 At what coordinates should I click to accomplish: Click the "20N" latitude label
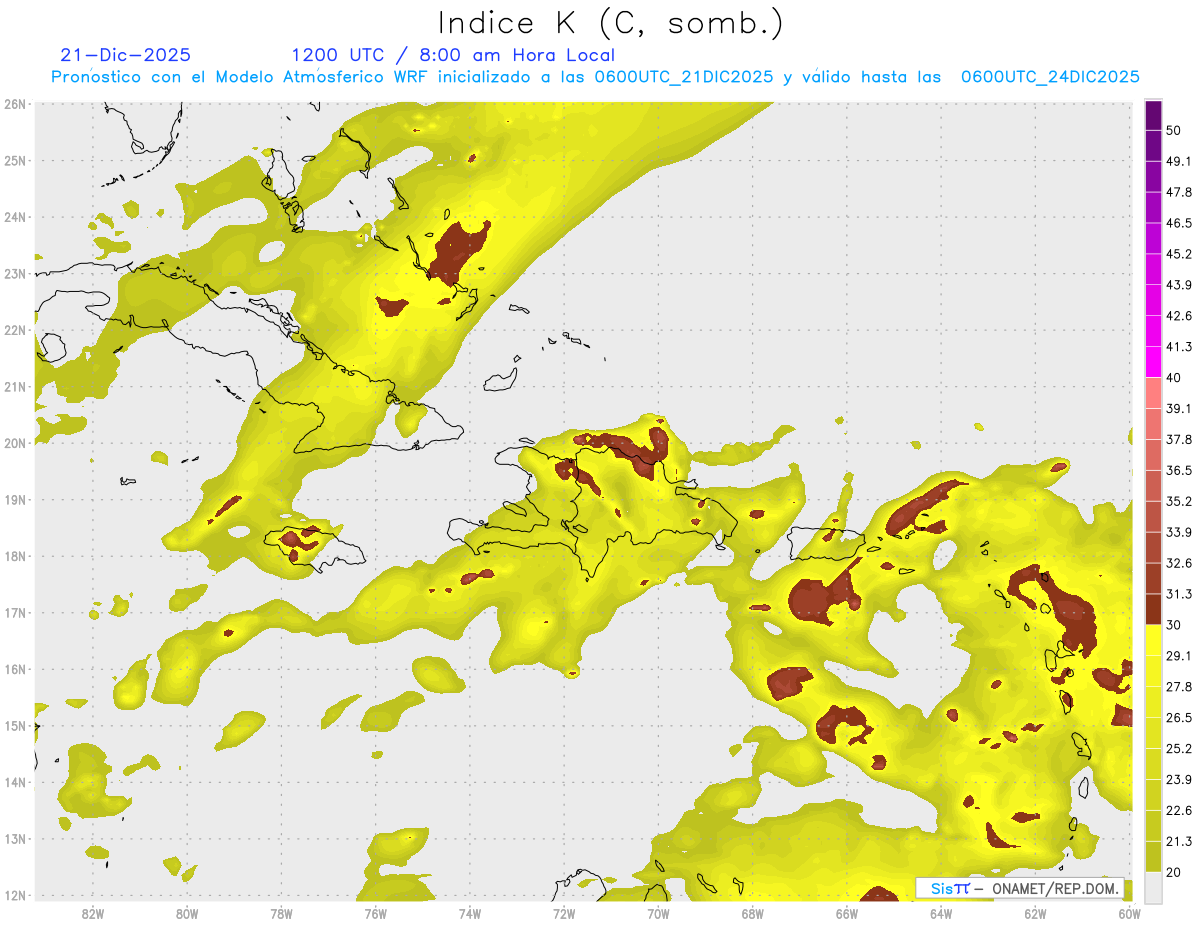(15, 443)
